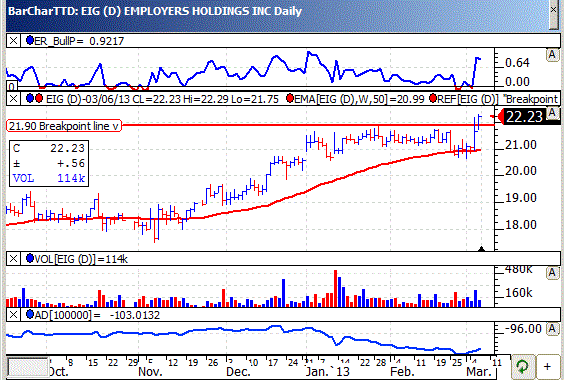Click the green refresh icon
The height and width of the screenshot is (380, 564).
(522, 367)
